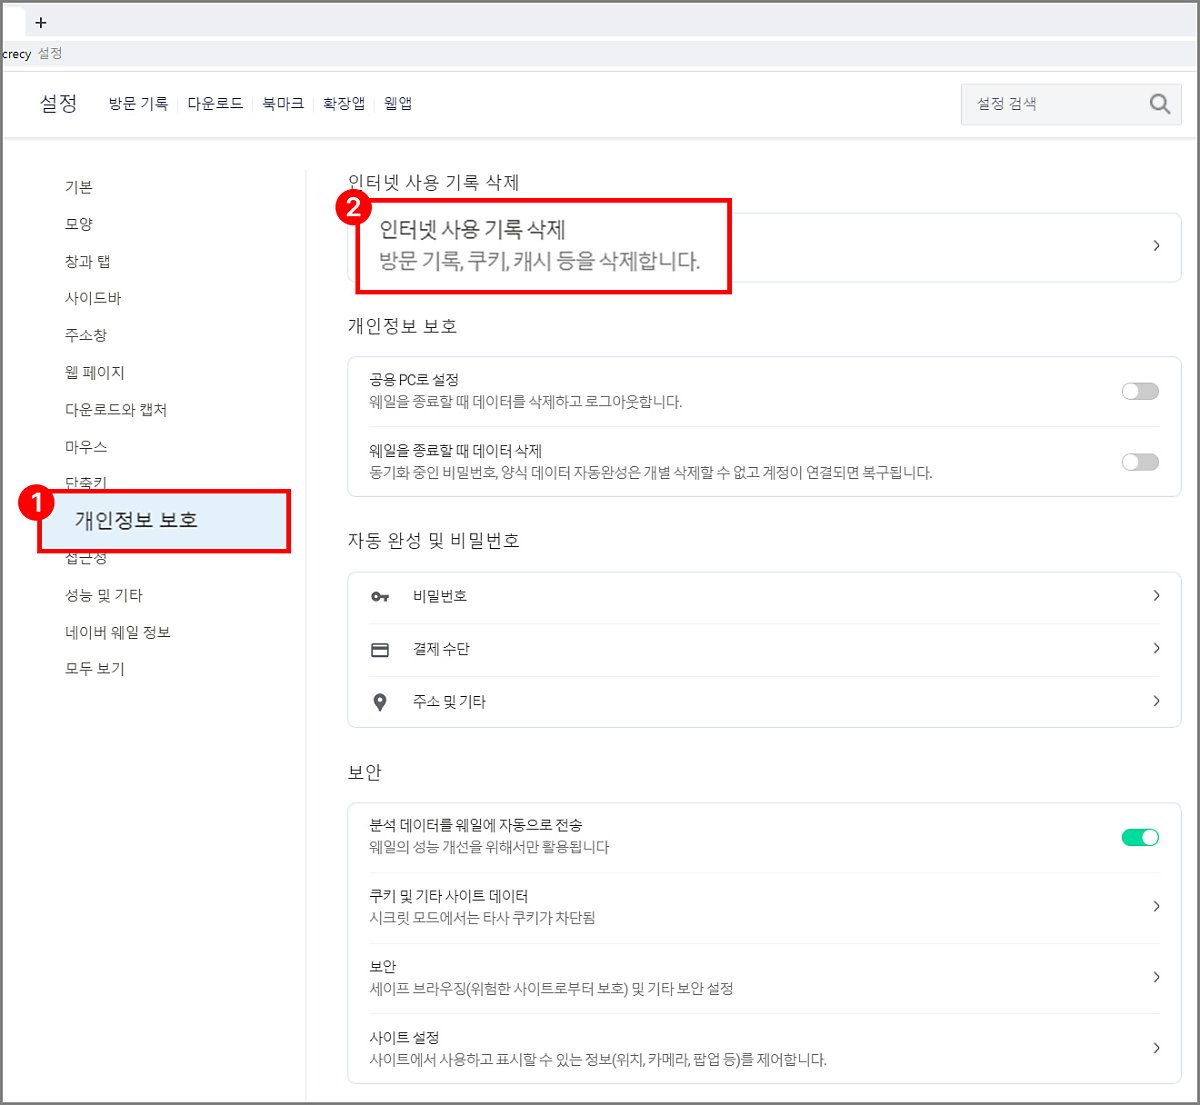Select 다운로드와 캡처 in the sidebar
1200x1105 pixels.
pyautogui.click(x=116, y=410)
